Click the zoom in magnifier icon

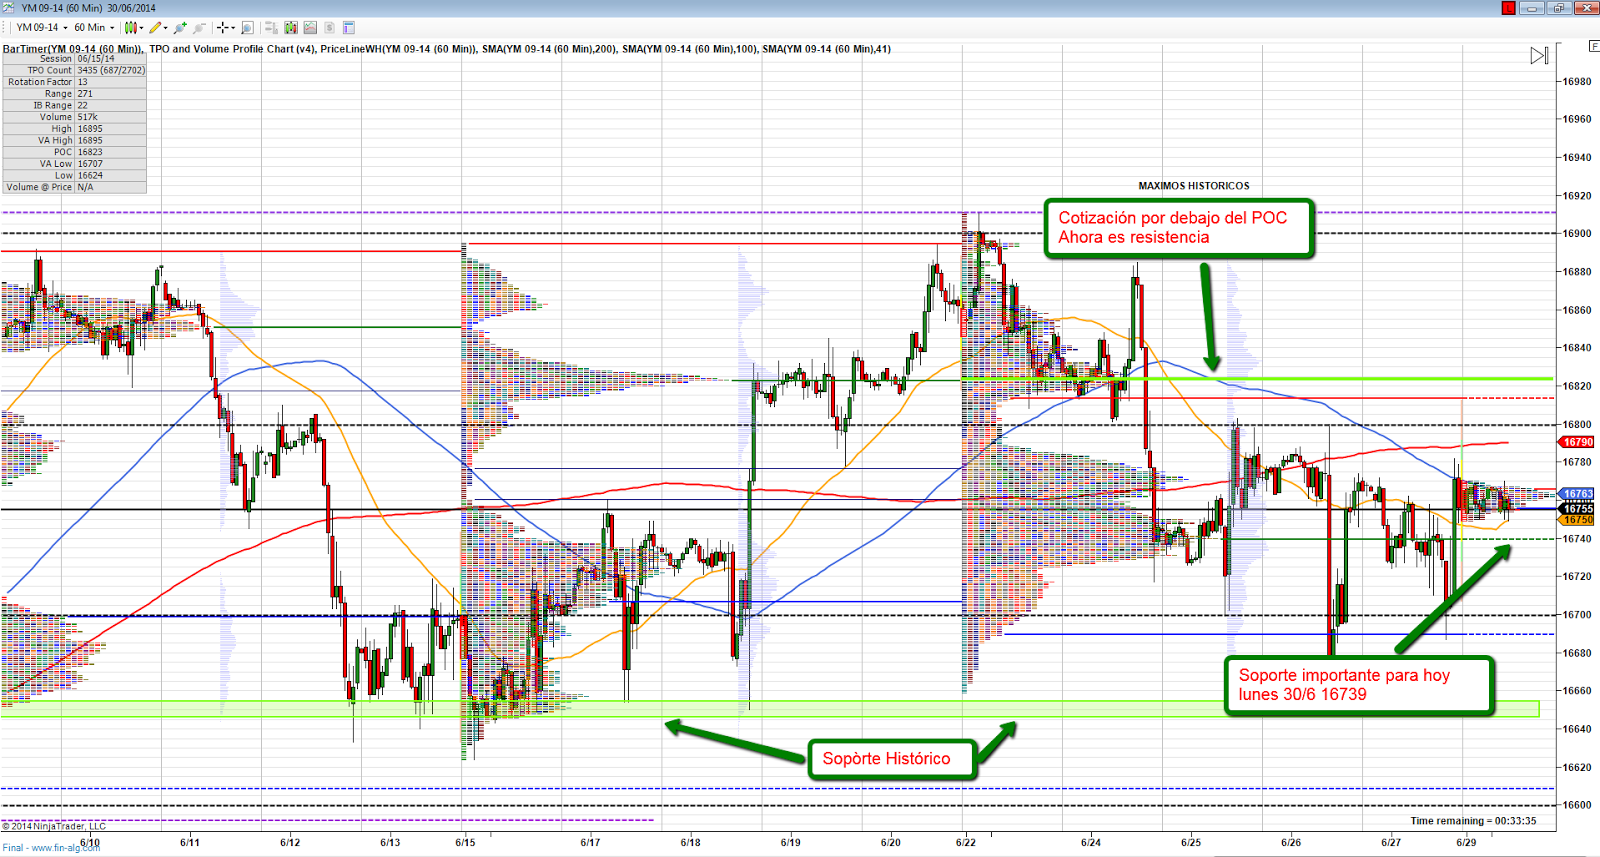[180, 28]
